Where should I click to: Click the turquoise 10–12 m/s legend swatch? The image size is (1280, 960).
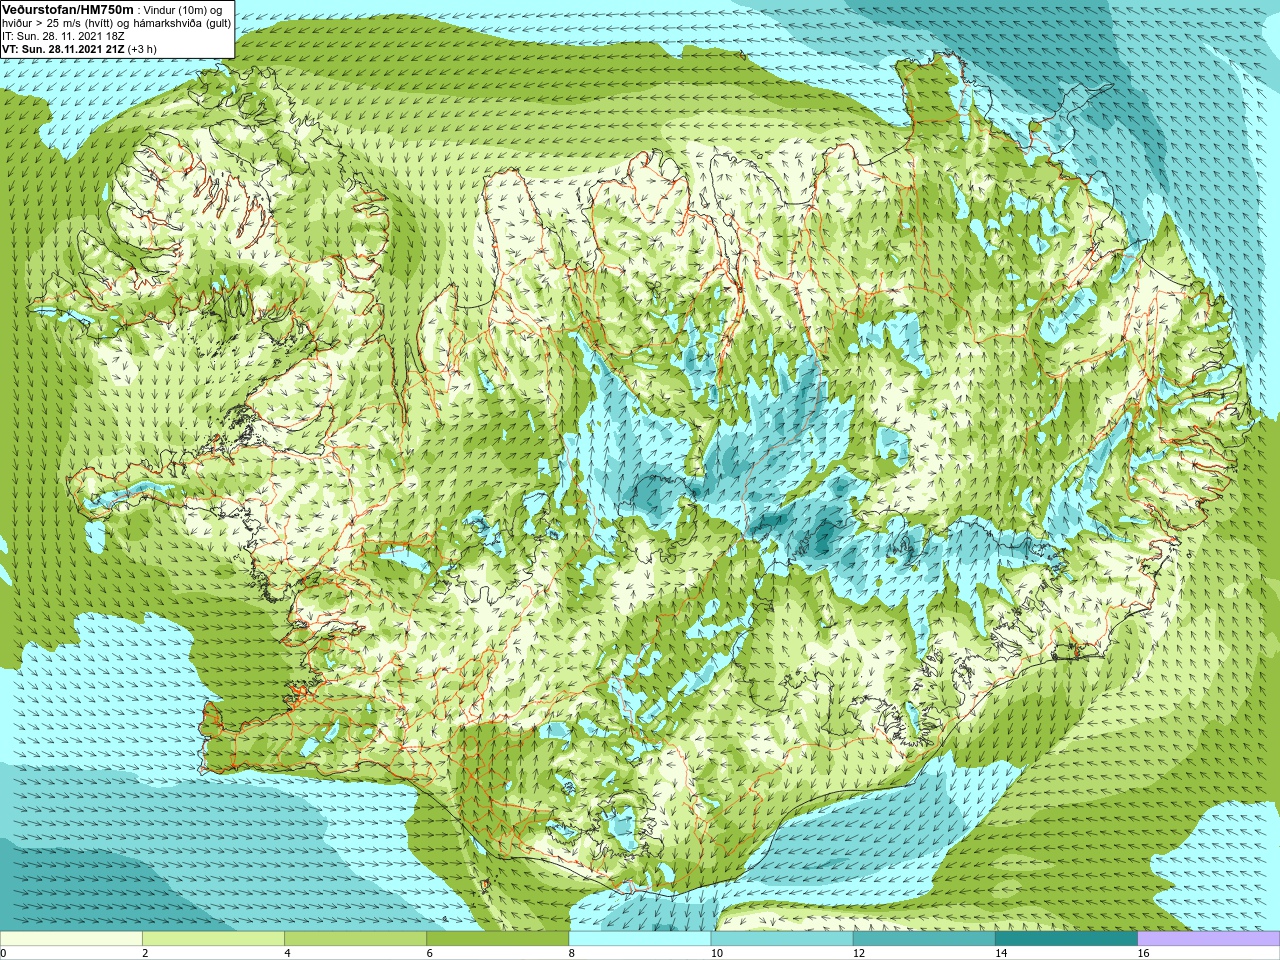[x=782, y=938]
